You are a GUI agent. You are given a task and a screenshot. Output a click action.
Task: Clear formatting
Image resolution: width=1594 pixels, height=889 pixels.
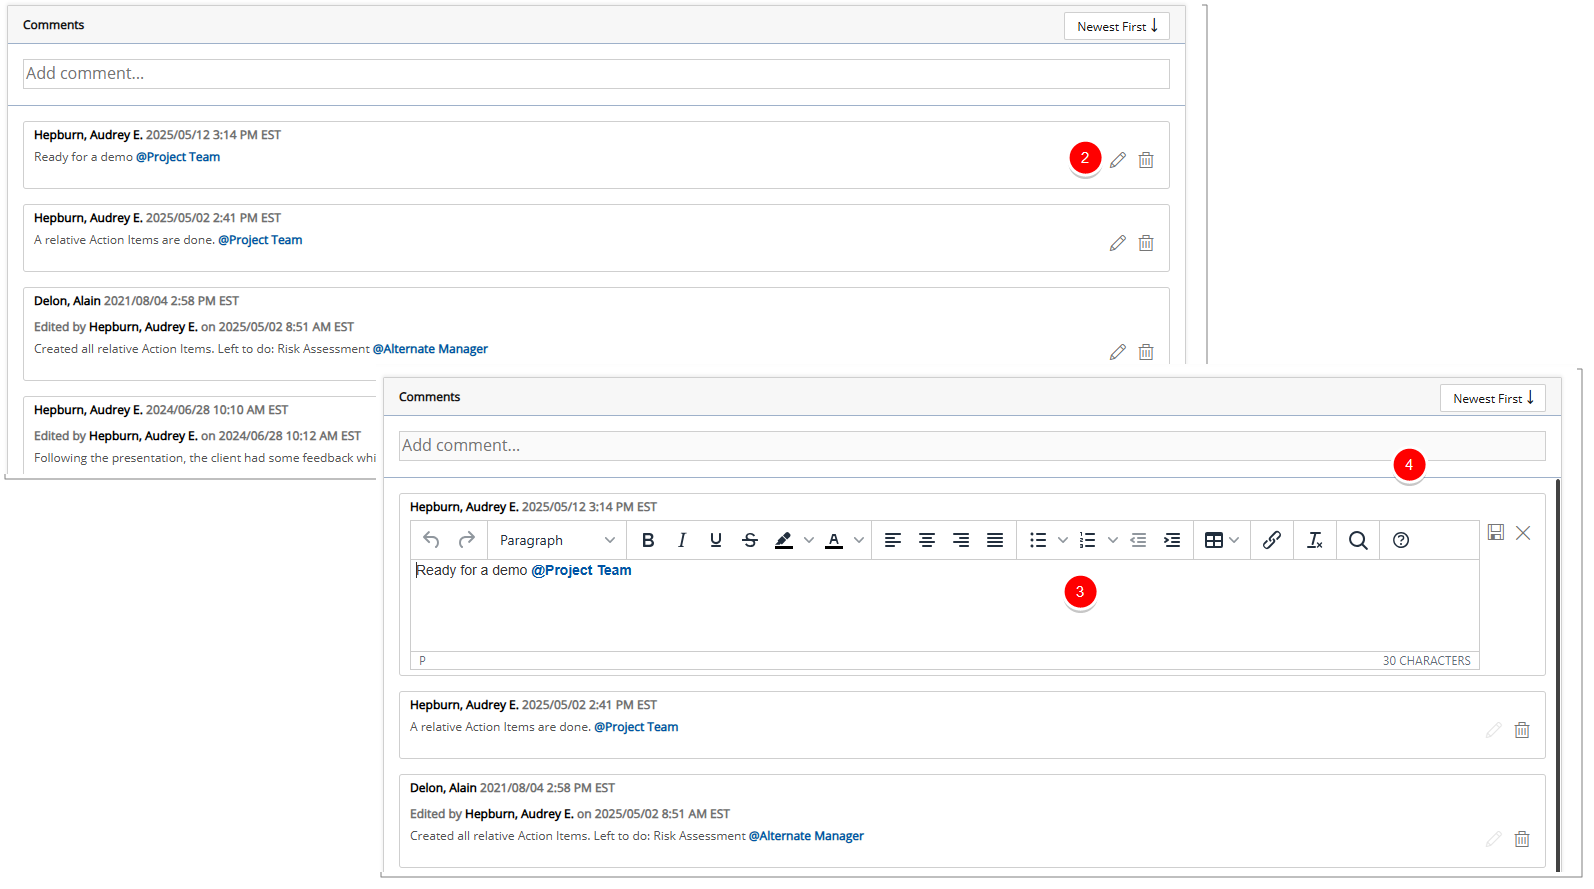click(x=1315, y=540)
